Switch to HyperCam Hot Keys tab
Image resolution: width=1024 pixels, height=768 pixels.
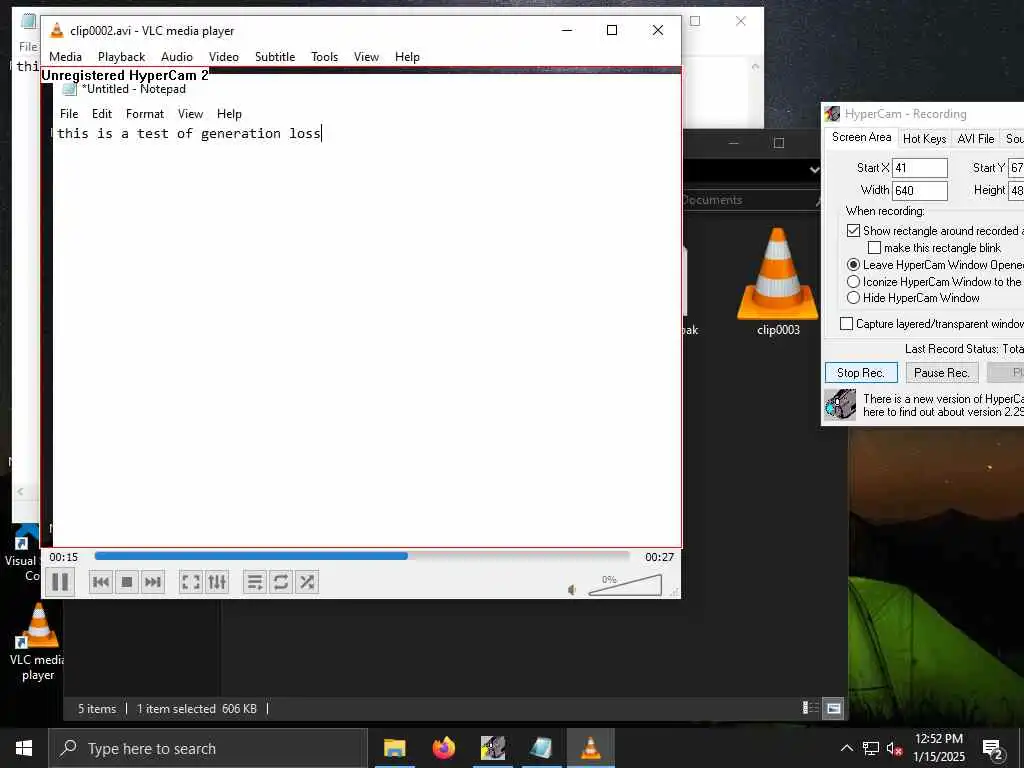(x=924, y=138)
